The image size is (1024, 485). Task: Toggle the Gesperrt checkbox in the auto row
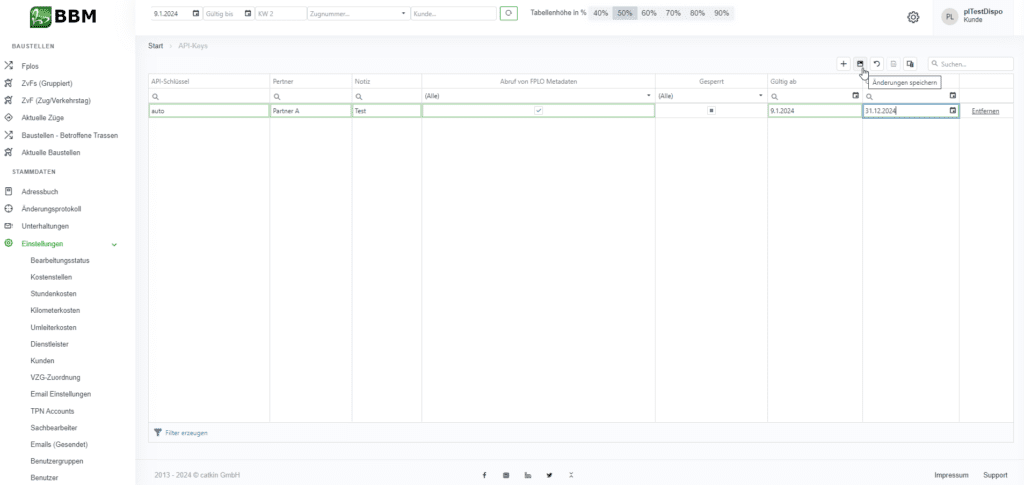[x=711, y=111]
